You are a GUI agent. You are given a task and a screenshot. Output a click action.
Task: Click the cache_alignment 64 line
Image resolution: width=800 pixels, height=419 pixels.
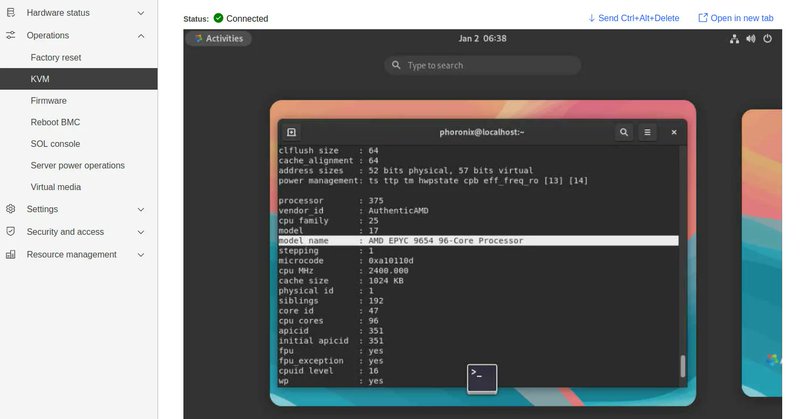[x=328, y=161]
